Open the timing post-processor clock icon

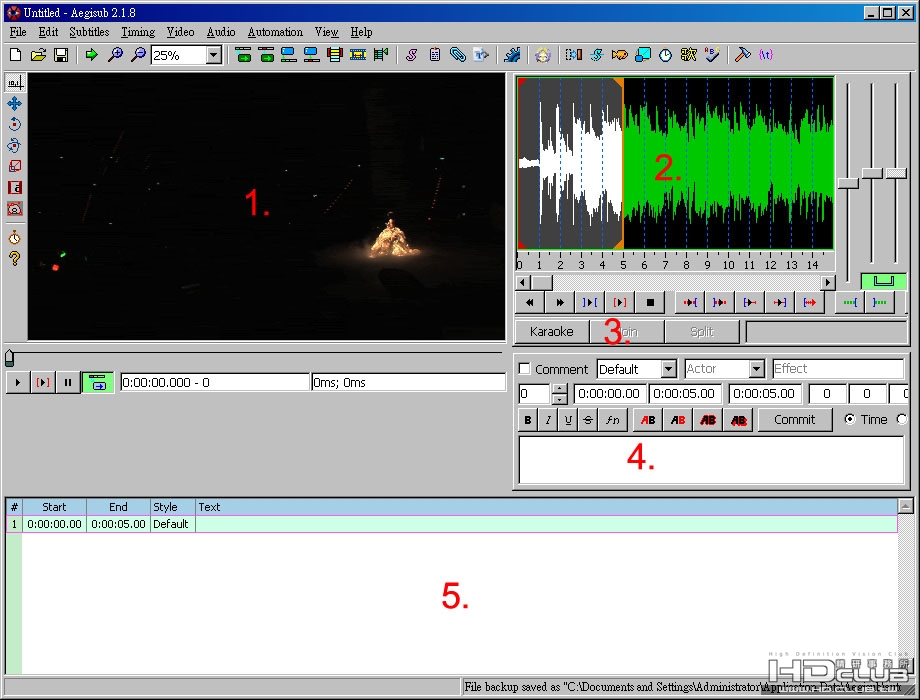pyautogui.click(x=665, y=55)
